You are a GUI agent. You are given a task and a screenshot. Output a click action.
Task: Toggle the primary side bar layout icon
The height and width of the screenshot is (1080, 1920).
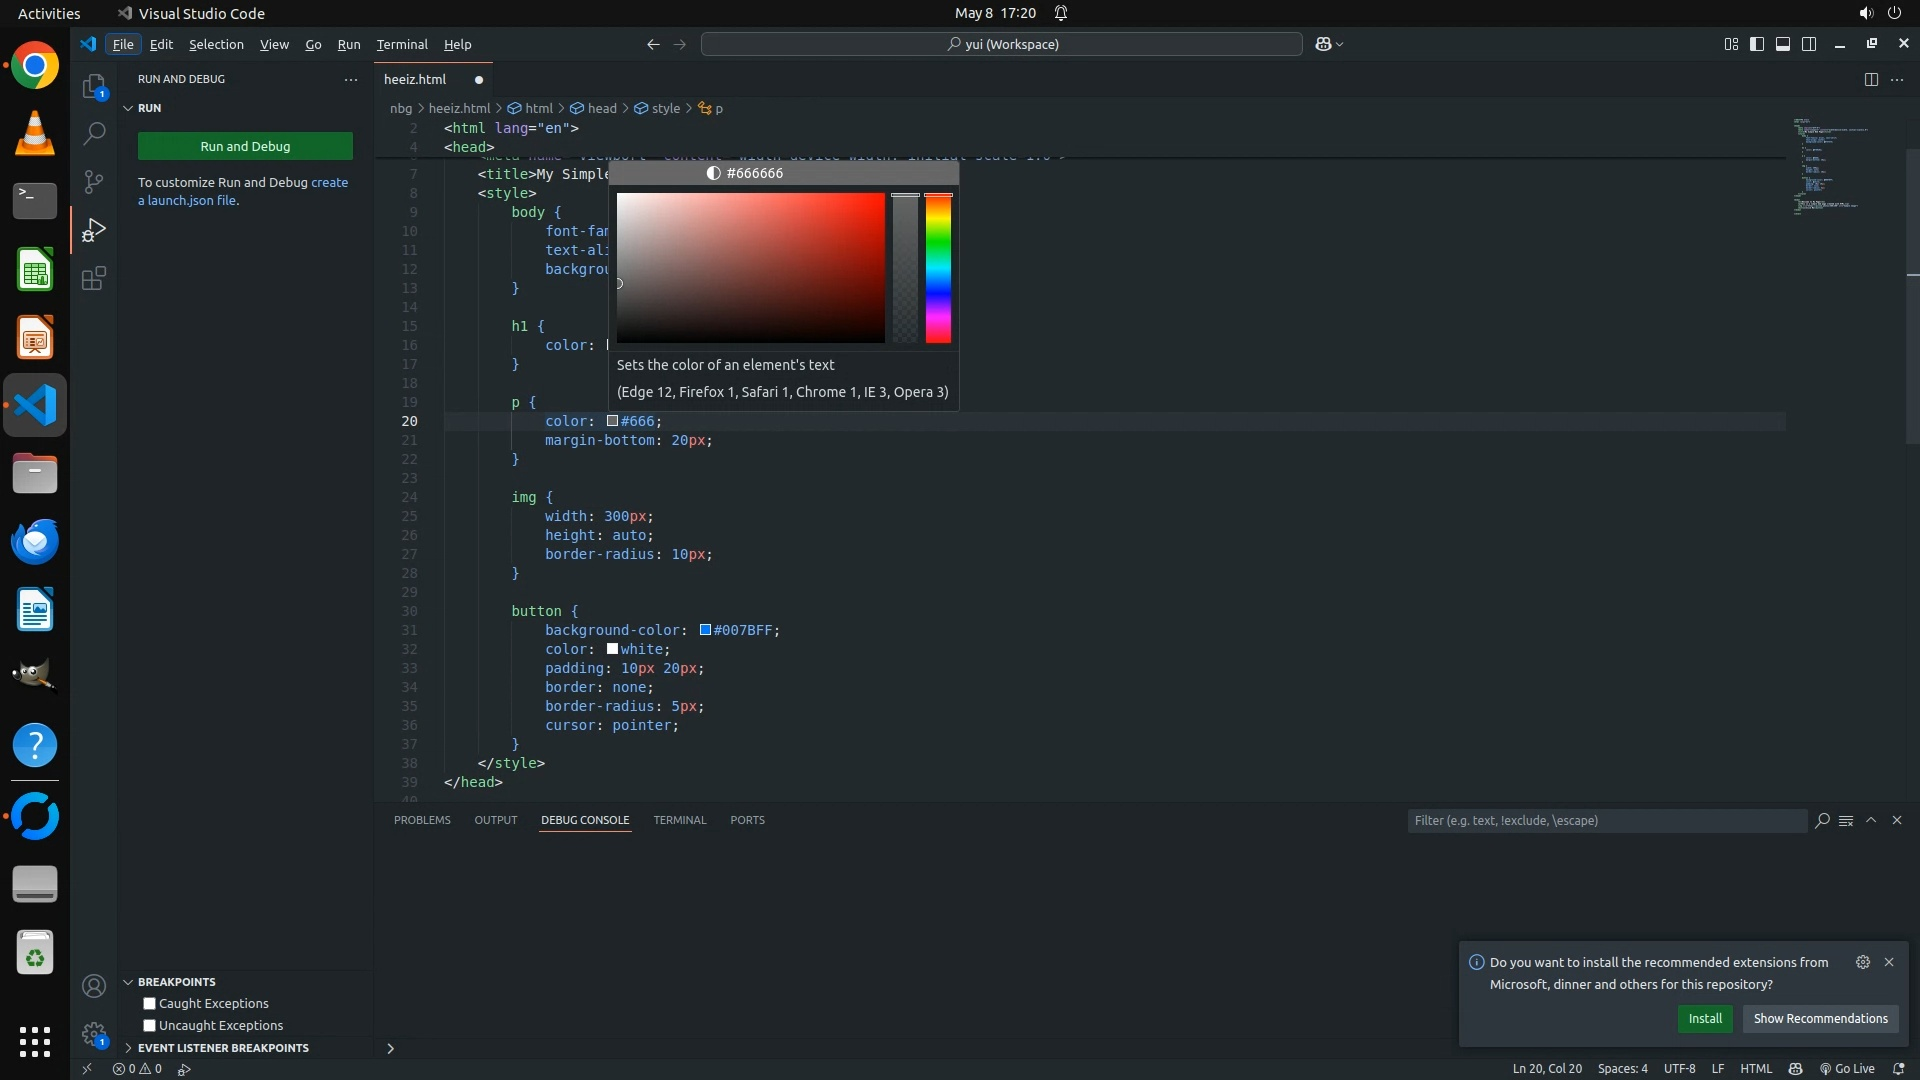(x=1757, y=44)
